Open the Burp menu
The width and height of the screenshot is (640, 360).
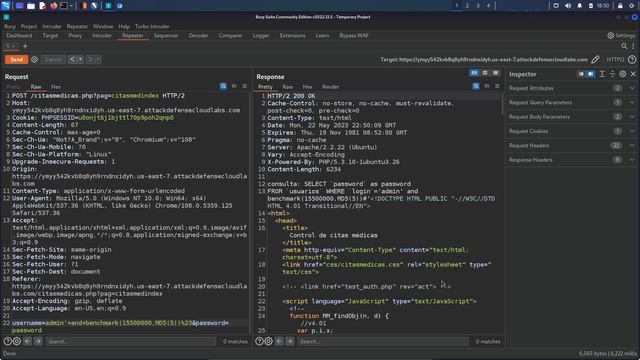pyautogui.click(x=10, y=27)
